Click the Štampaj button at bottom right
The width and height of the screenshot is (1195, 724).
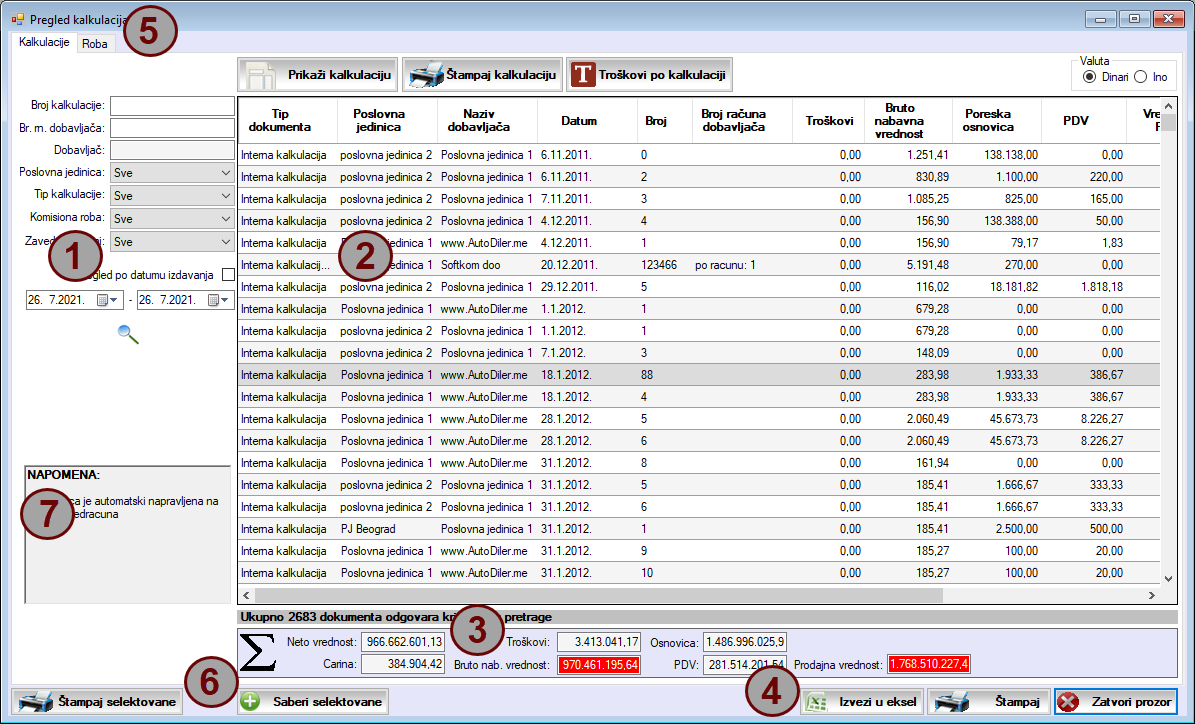(988, 701)
